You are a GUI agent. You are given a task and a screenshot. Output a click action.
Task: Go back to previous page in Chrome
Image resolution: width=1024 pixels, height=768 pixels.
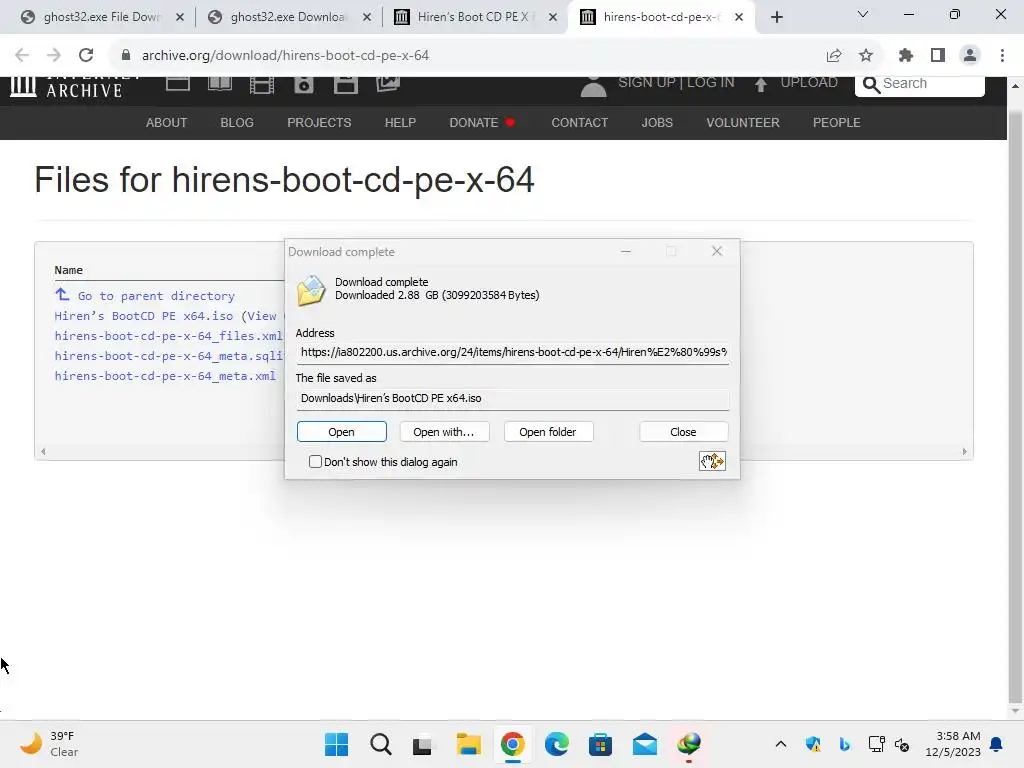point(22,55)
